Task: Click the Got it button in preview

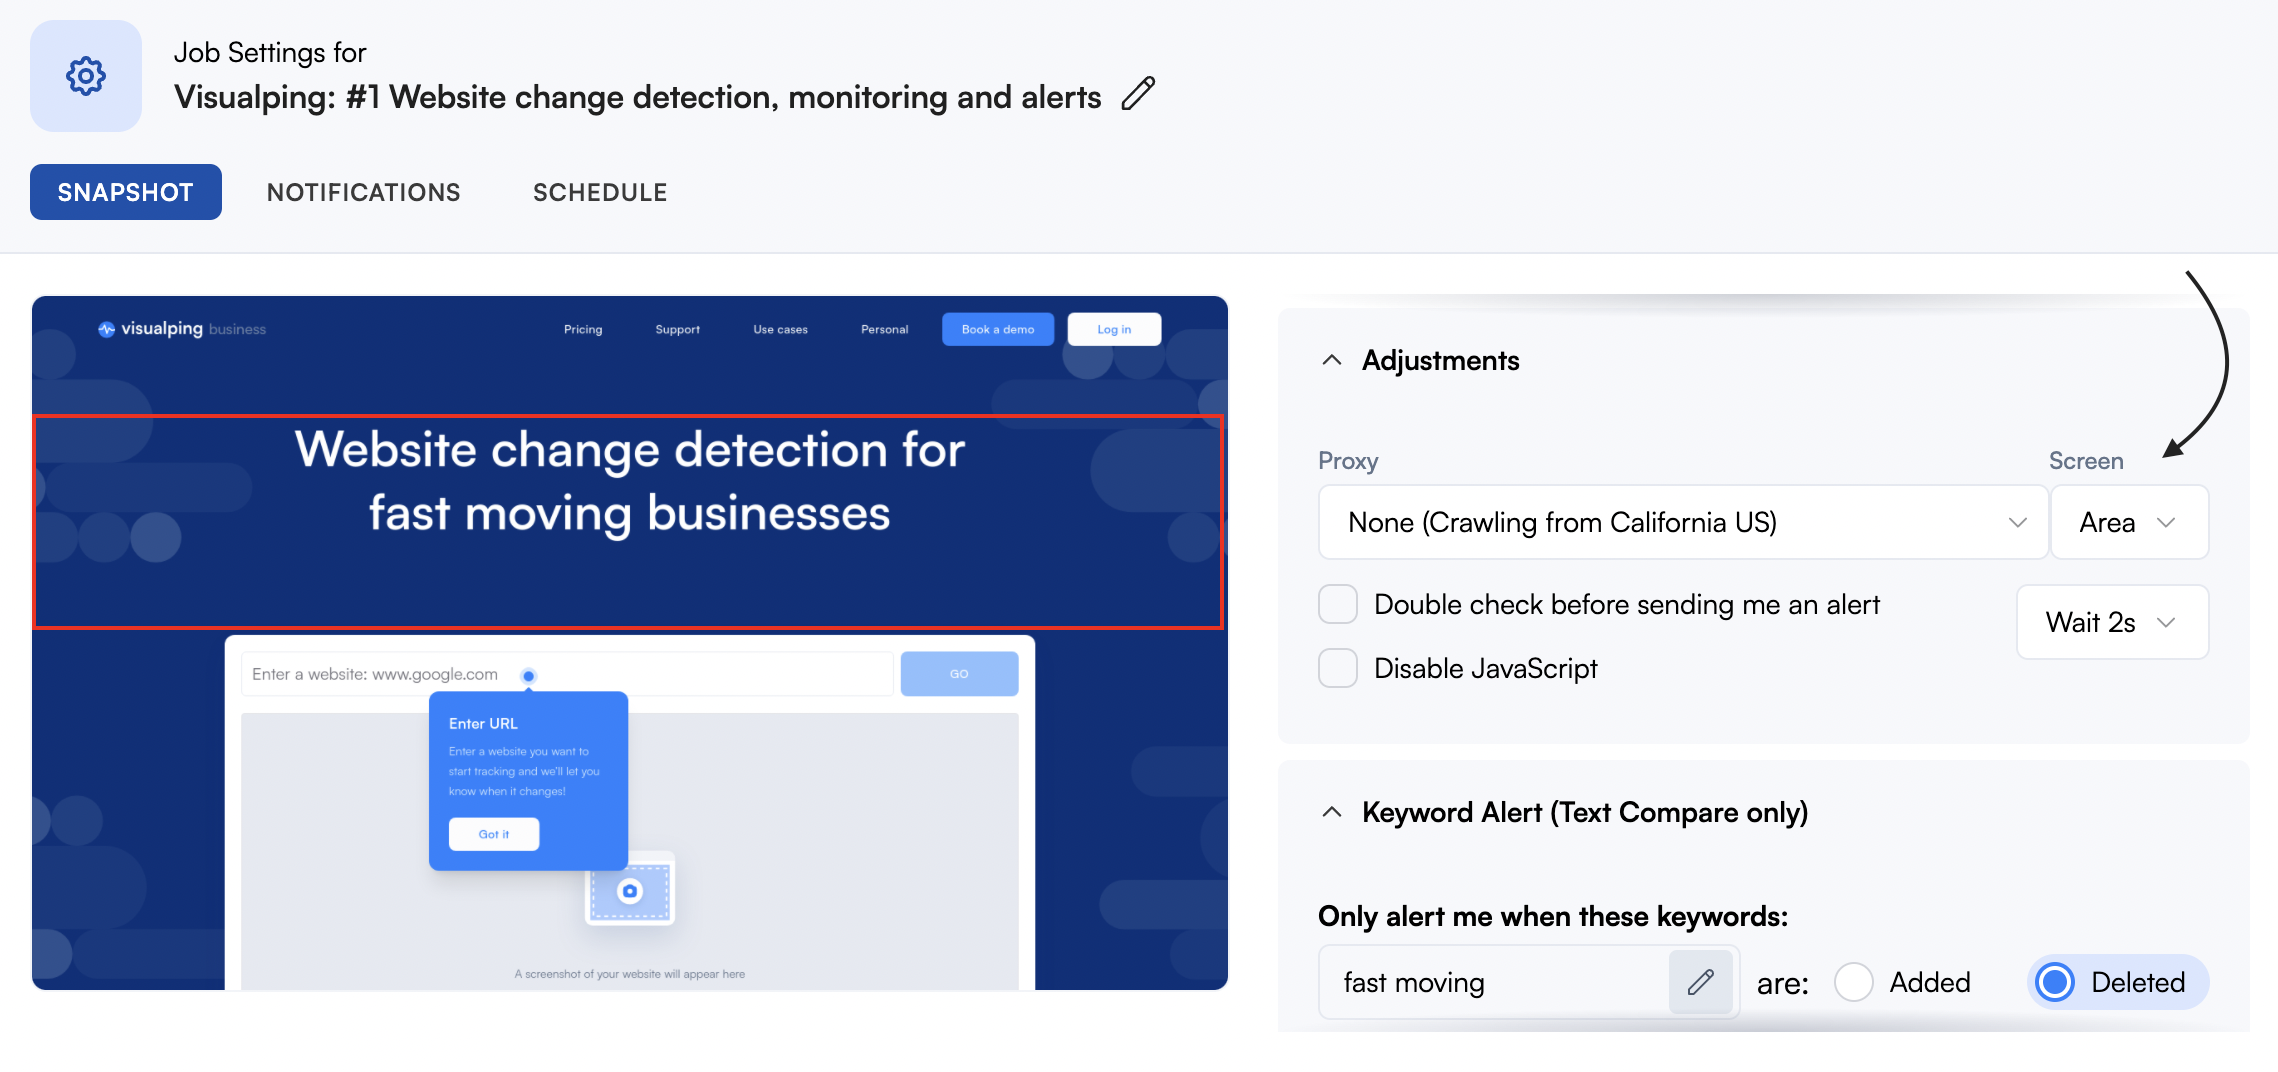Action: (x=494, y=834)
